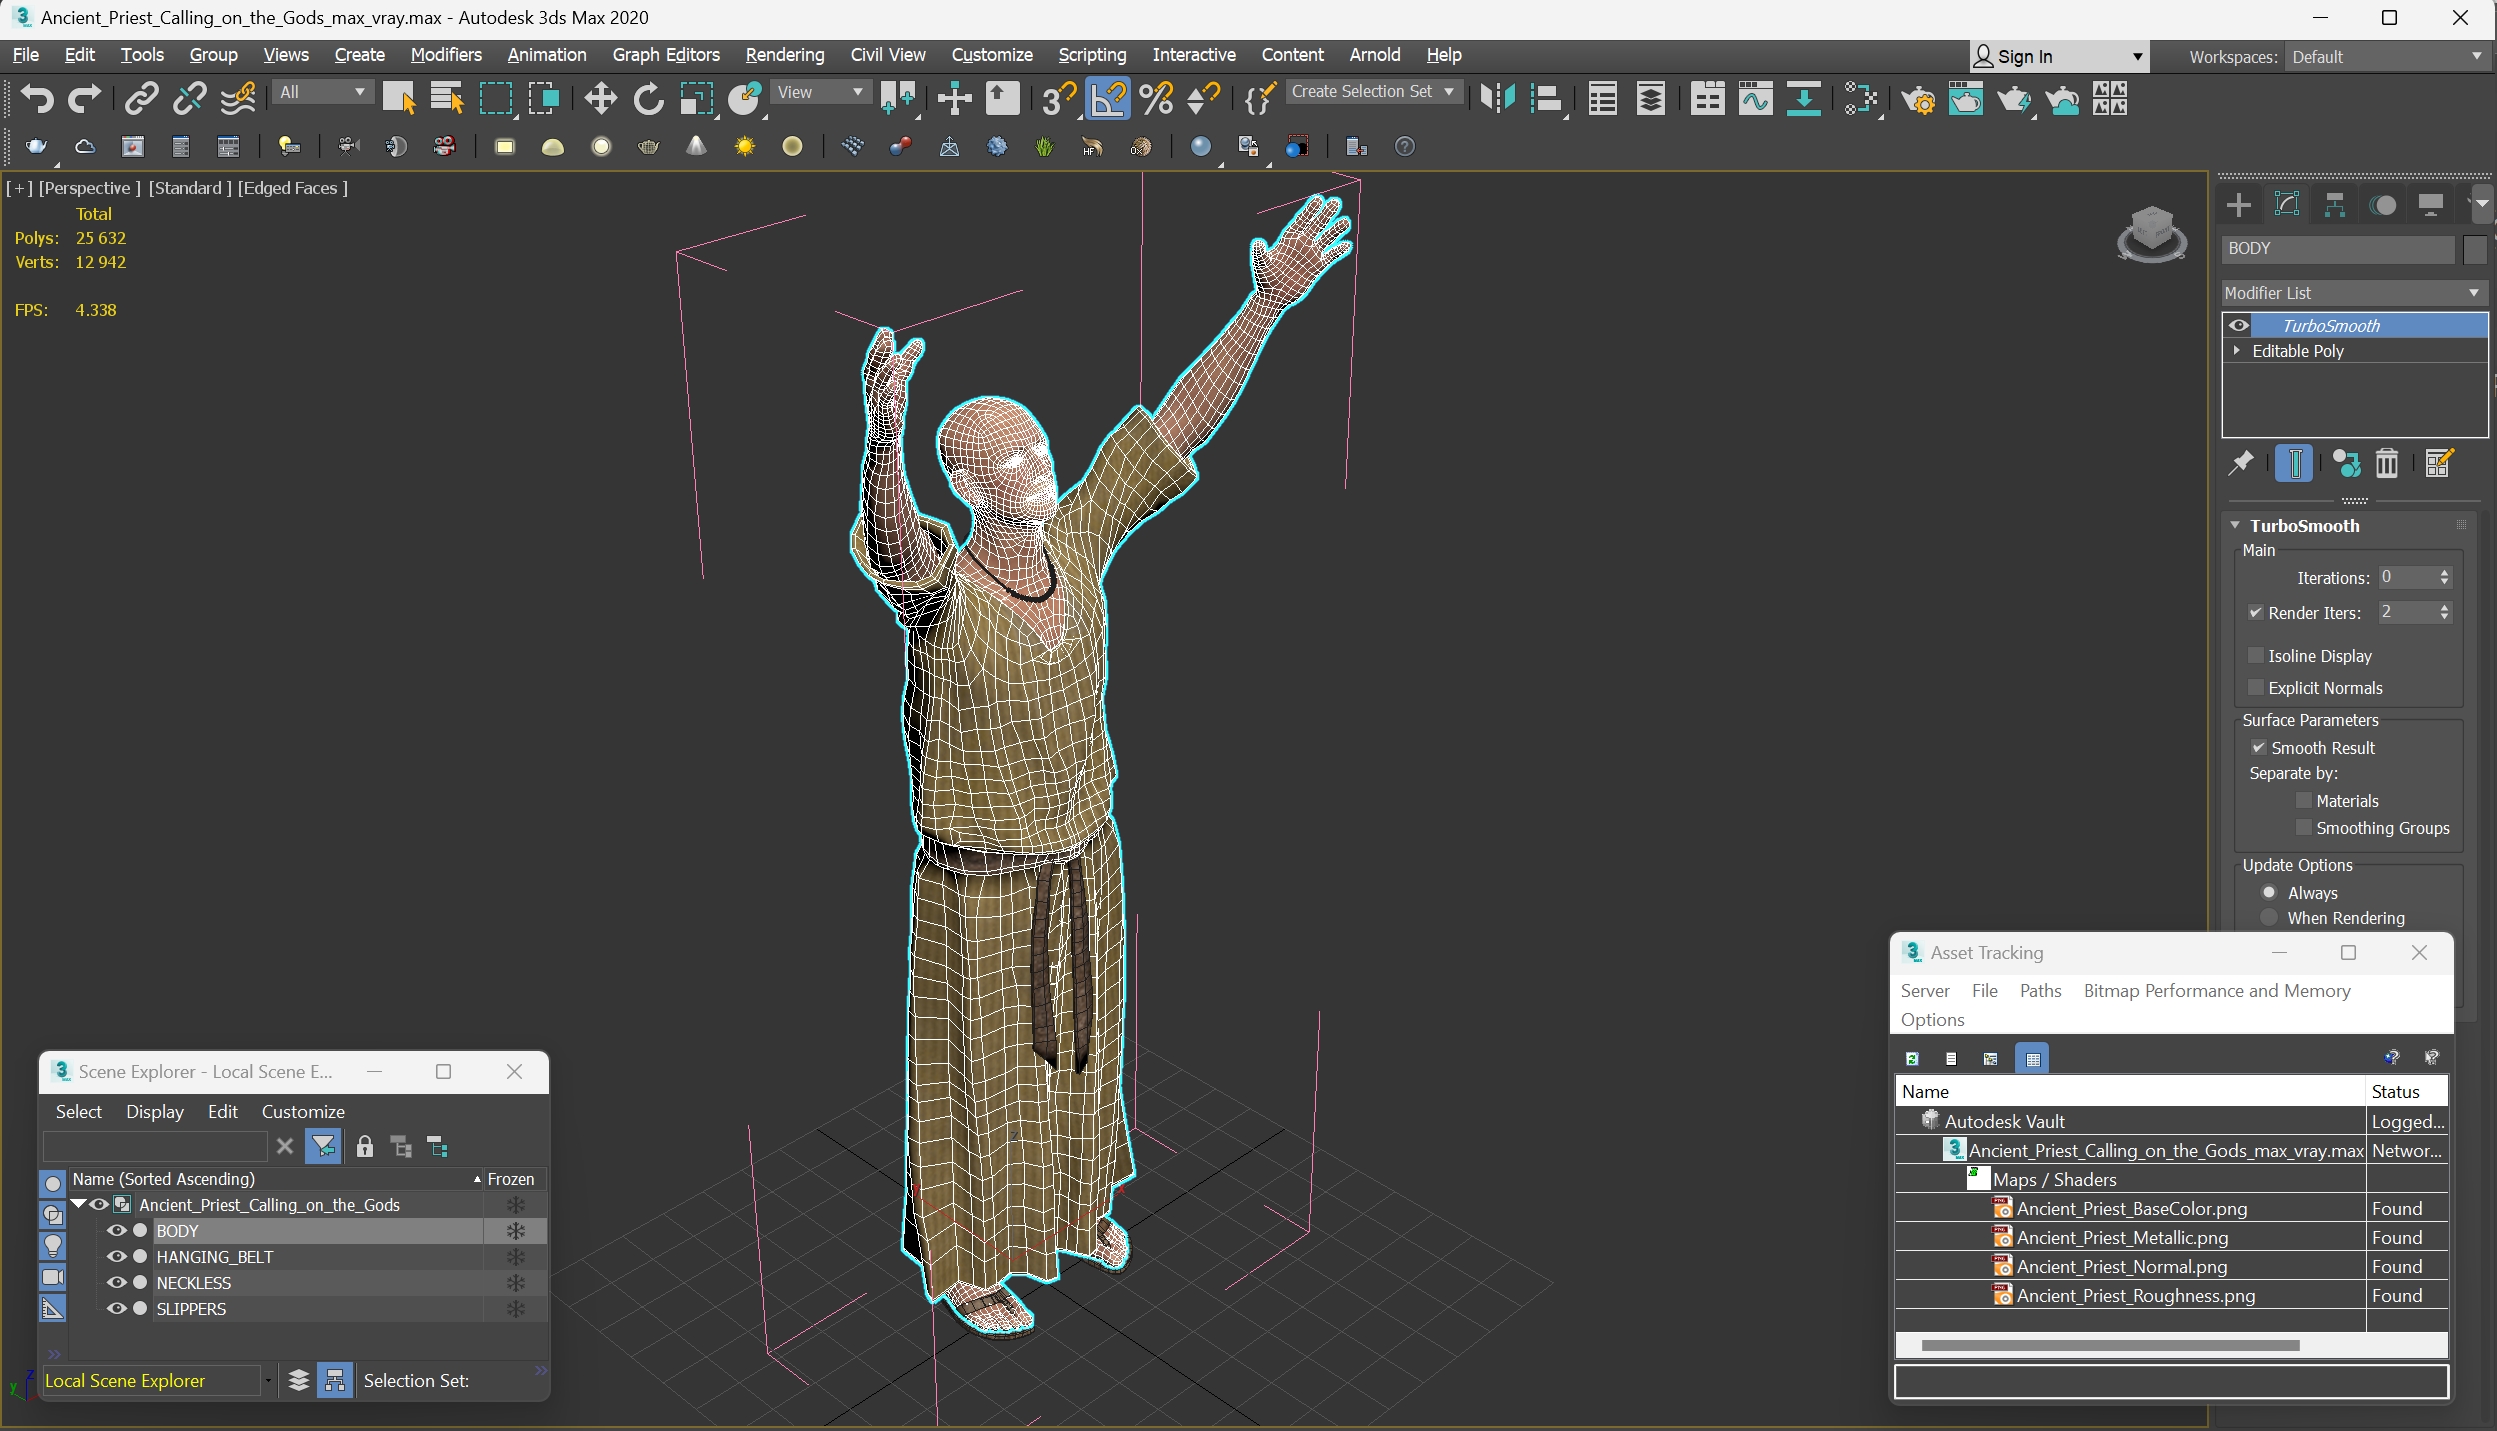Toggle Render Iters checkbox
The height and width of the screenshot is (1431, 2497).
pos(2256,613)
